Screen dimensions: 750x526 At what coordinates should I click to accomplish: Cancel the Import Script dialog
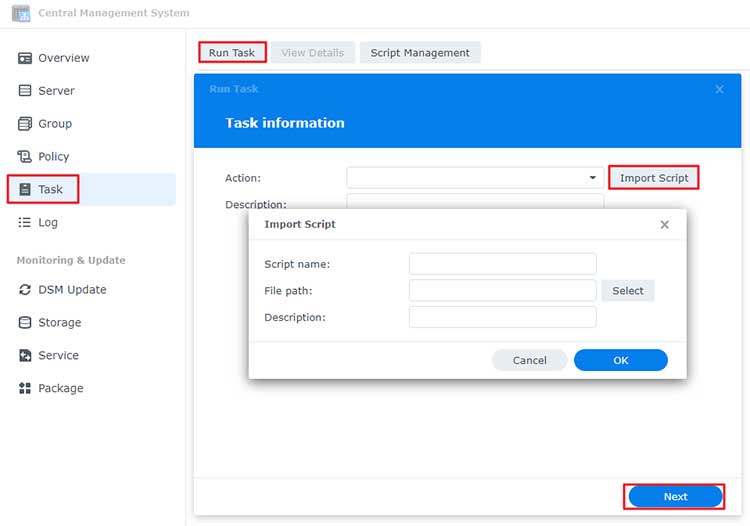(x=529, y=360)
